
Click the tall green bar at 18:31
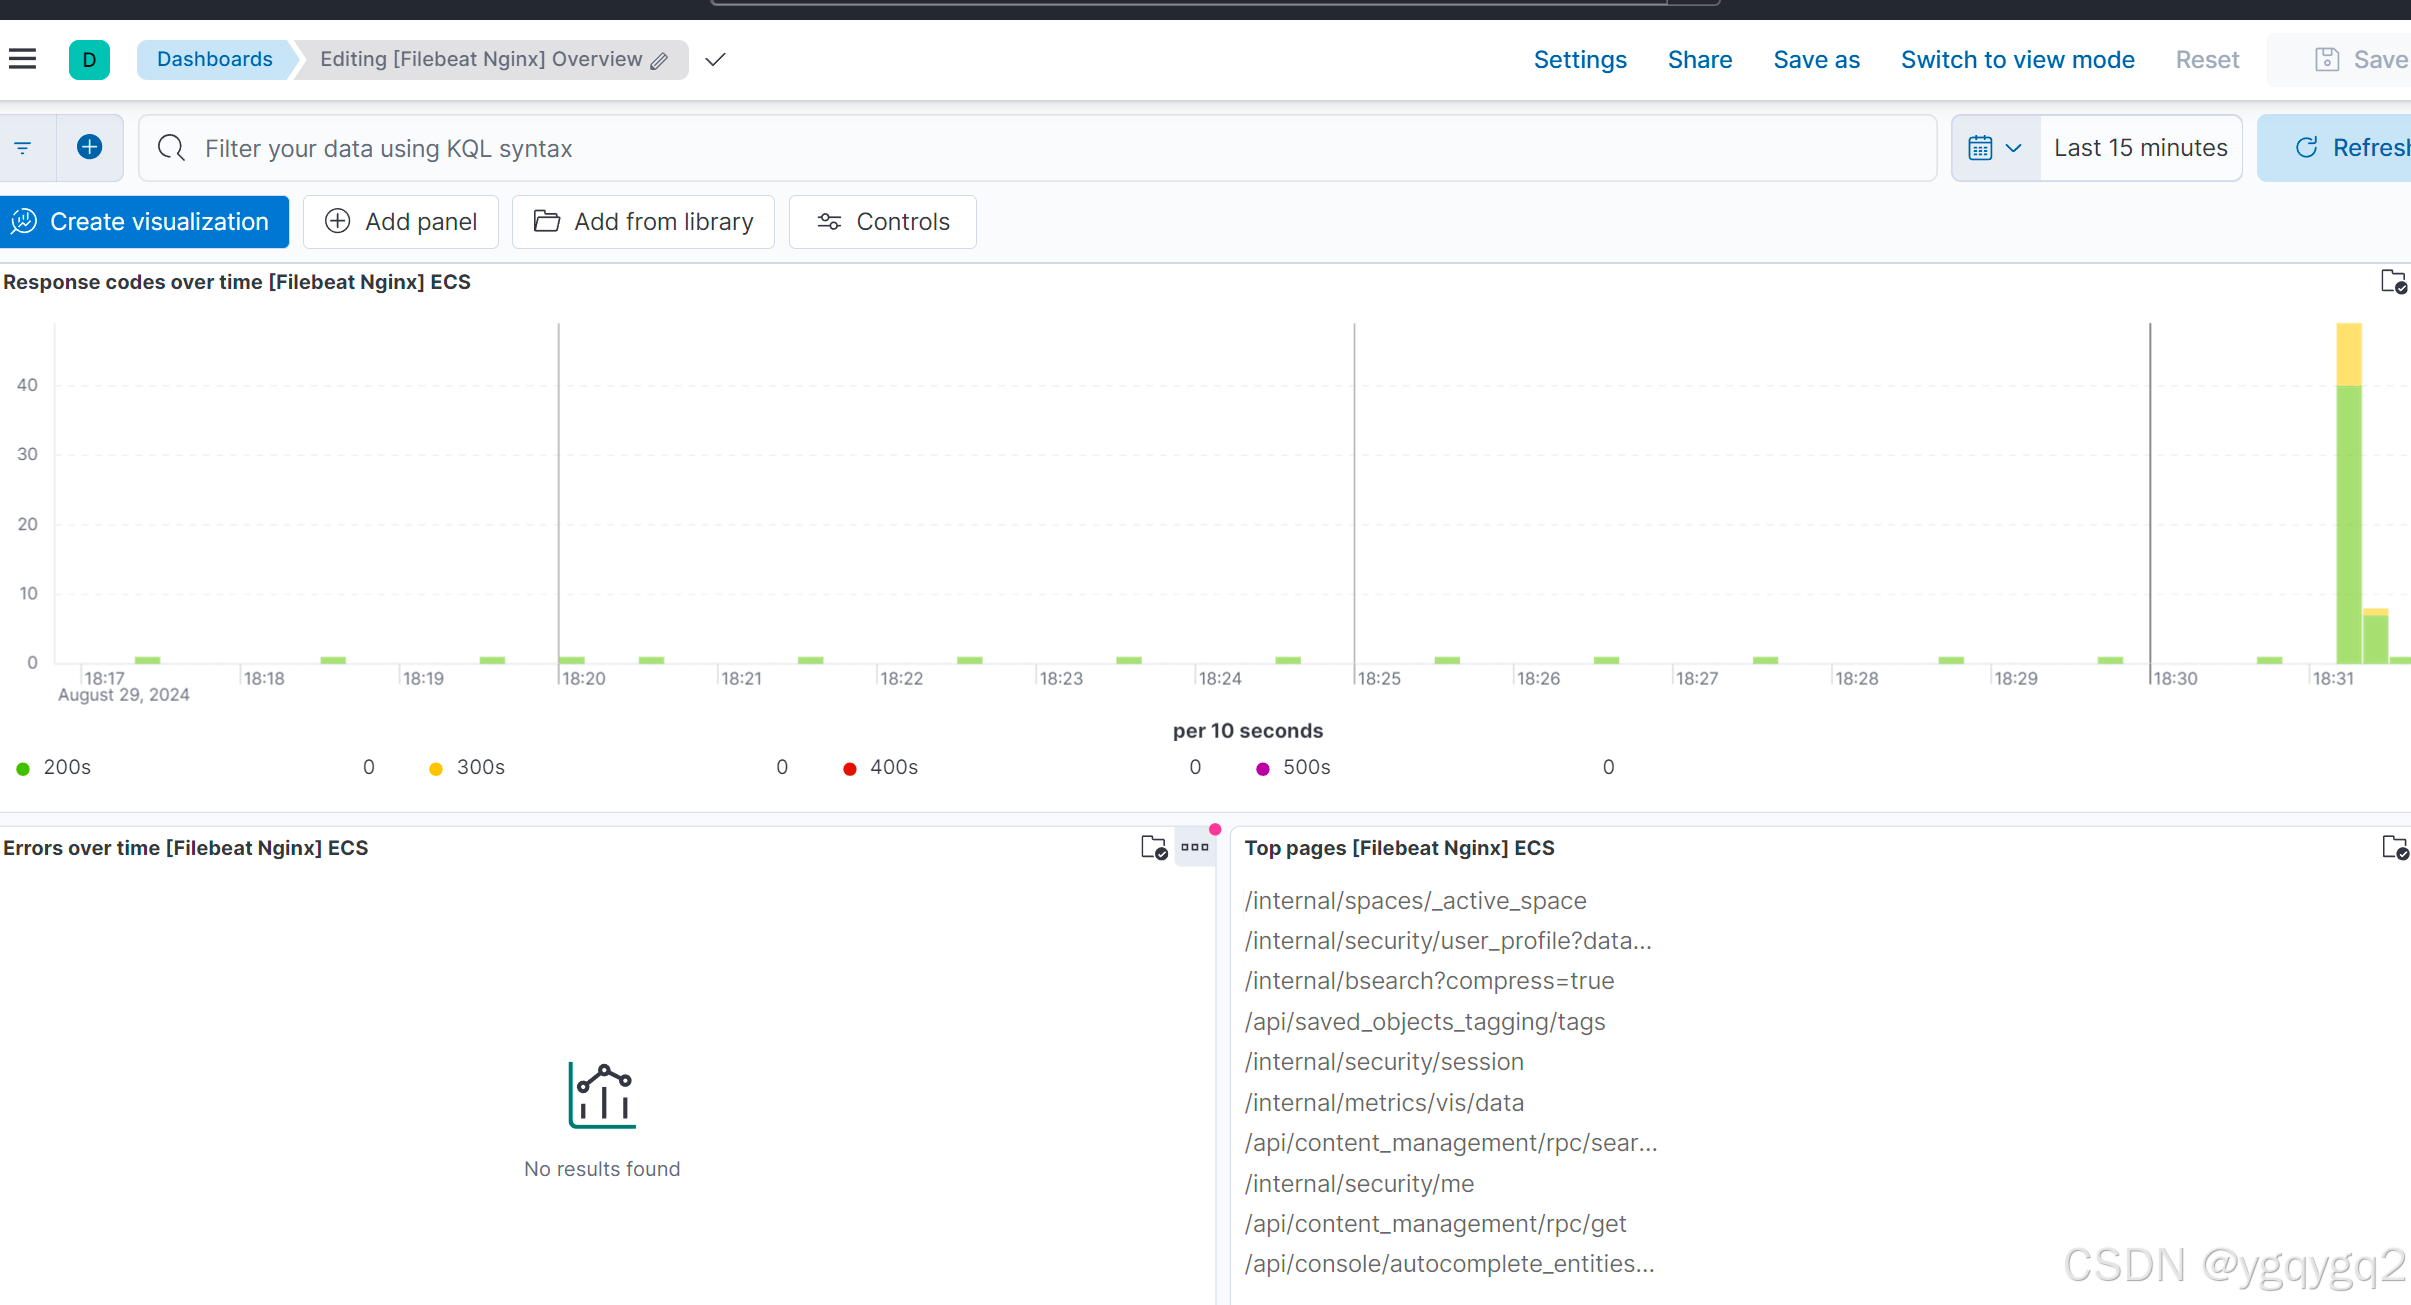coord(2349,524)
